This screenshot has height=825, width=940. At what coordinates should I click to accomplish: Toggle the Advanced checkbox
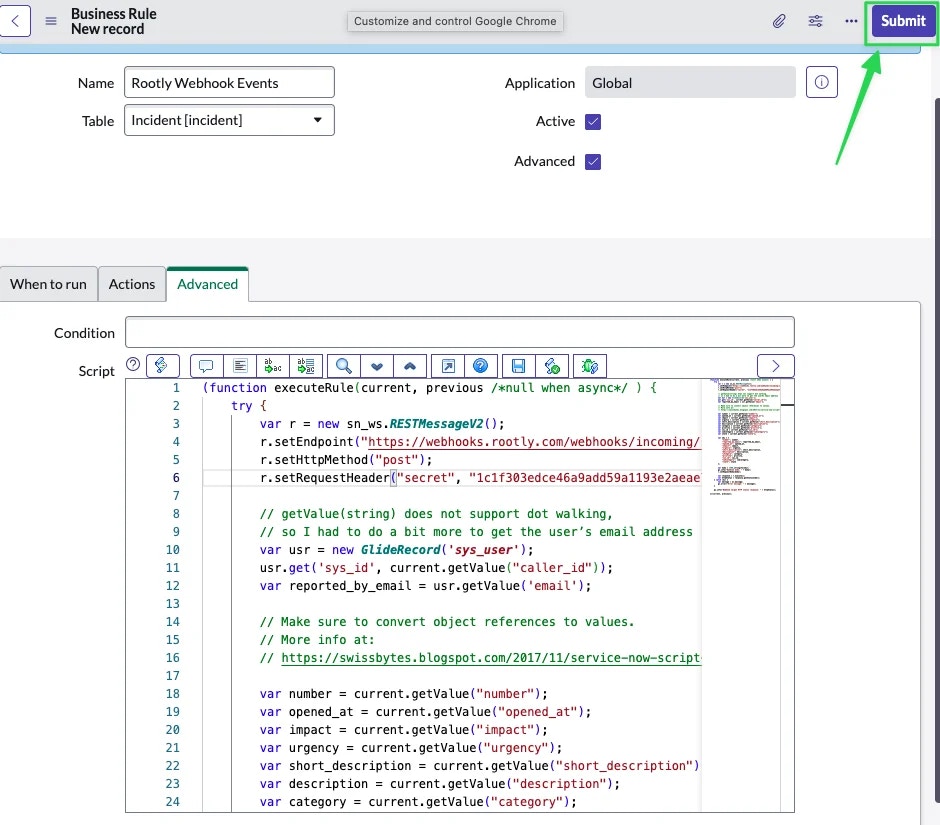(x=593, y=162)
